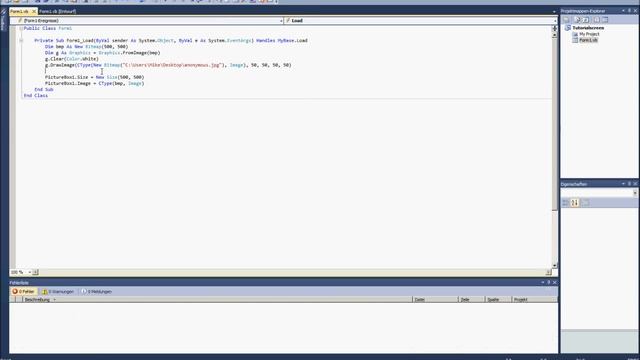
Task: Switch to the Form1.vb code tab
Action: pyautogui.click(x=19, y=11)
